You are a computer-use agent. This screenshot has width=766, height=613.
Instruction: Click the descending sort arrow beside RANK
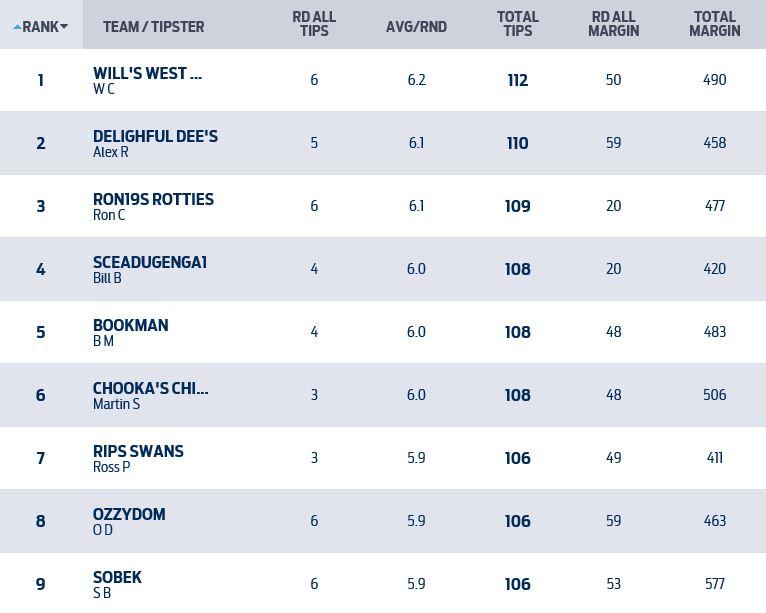coord(64,27)
